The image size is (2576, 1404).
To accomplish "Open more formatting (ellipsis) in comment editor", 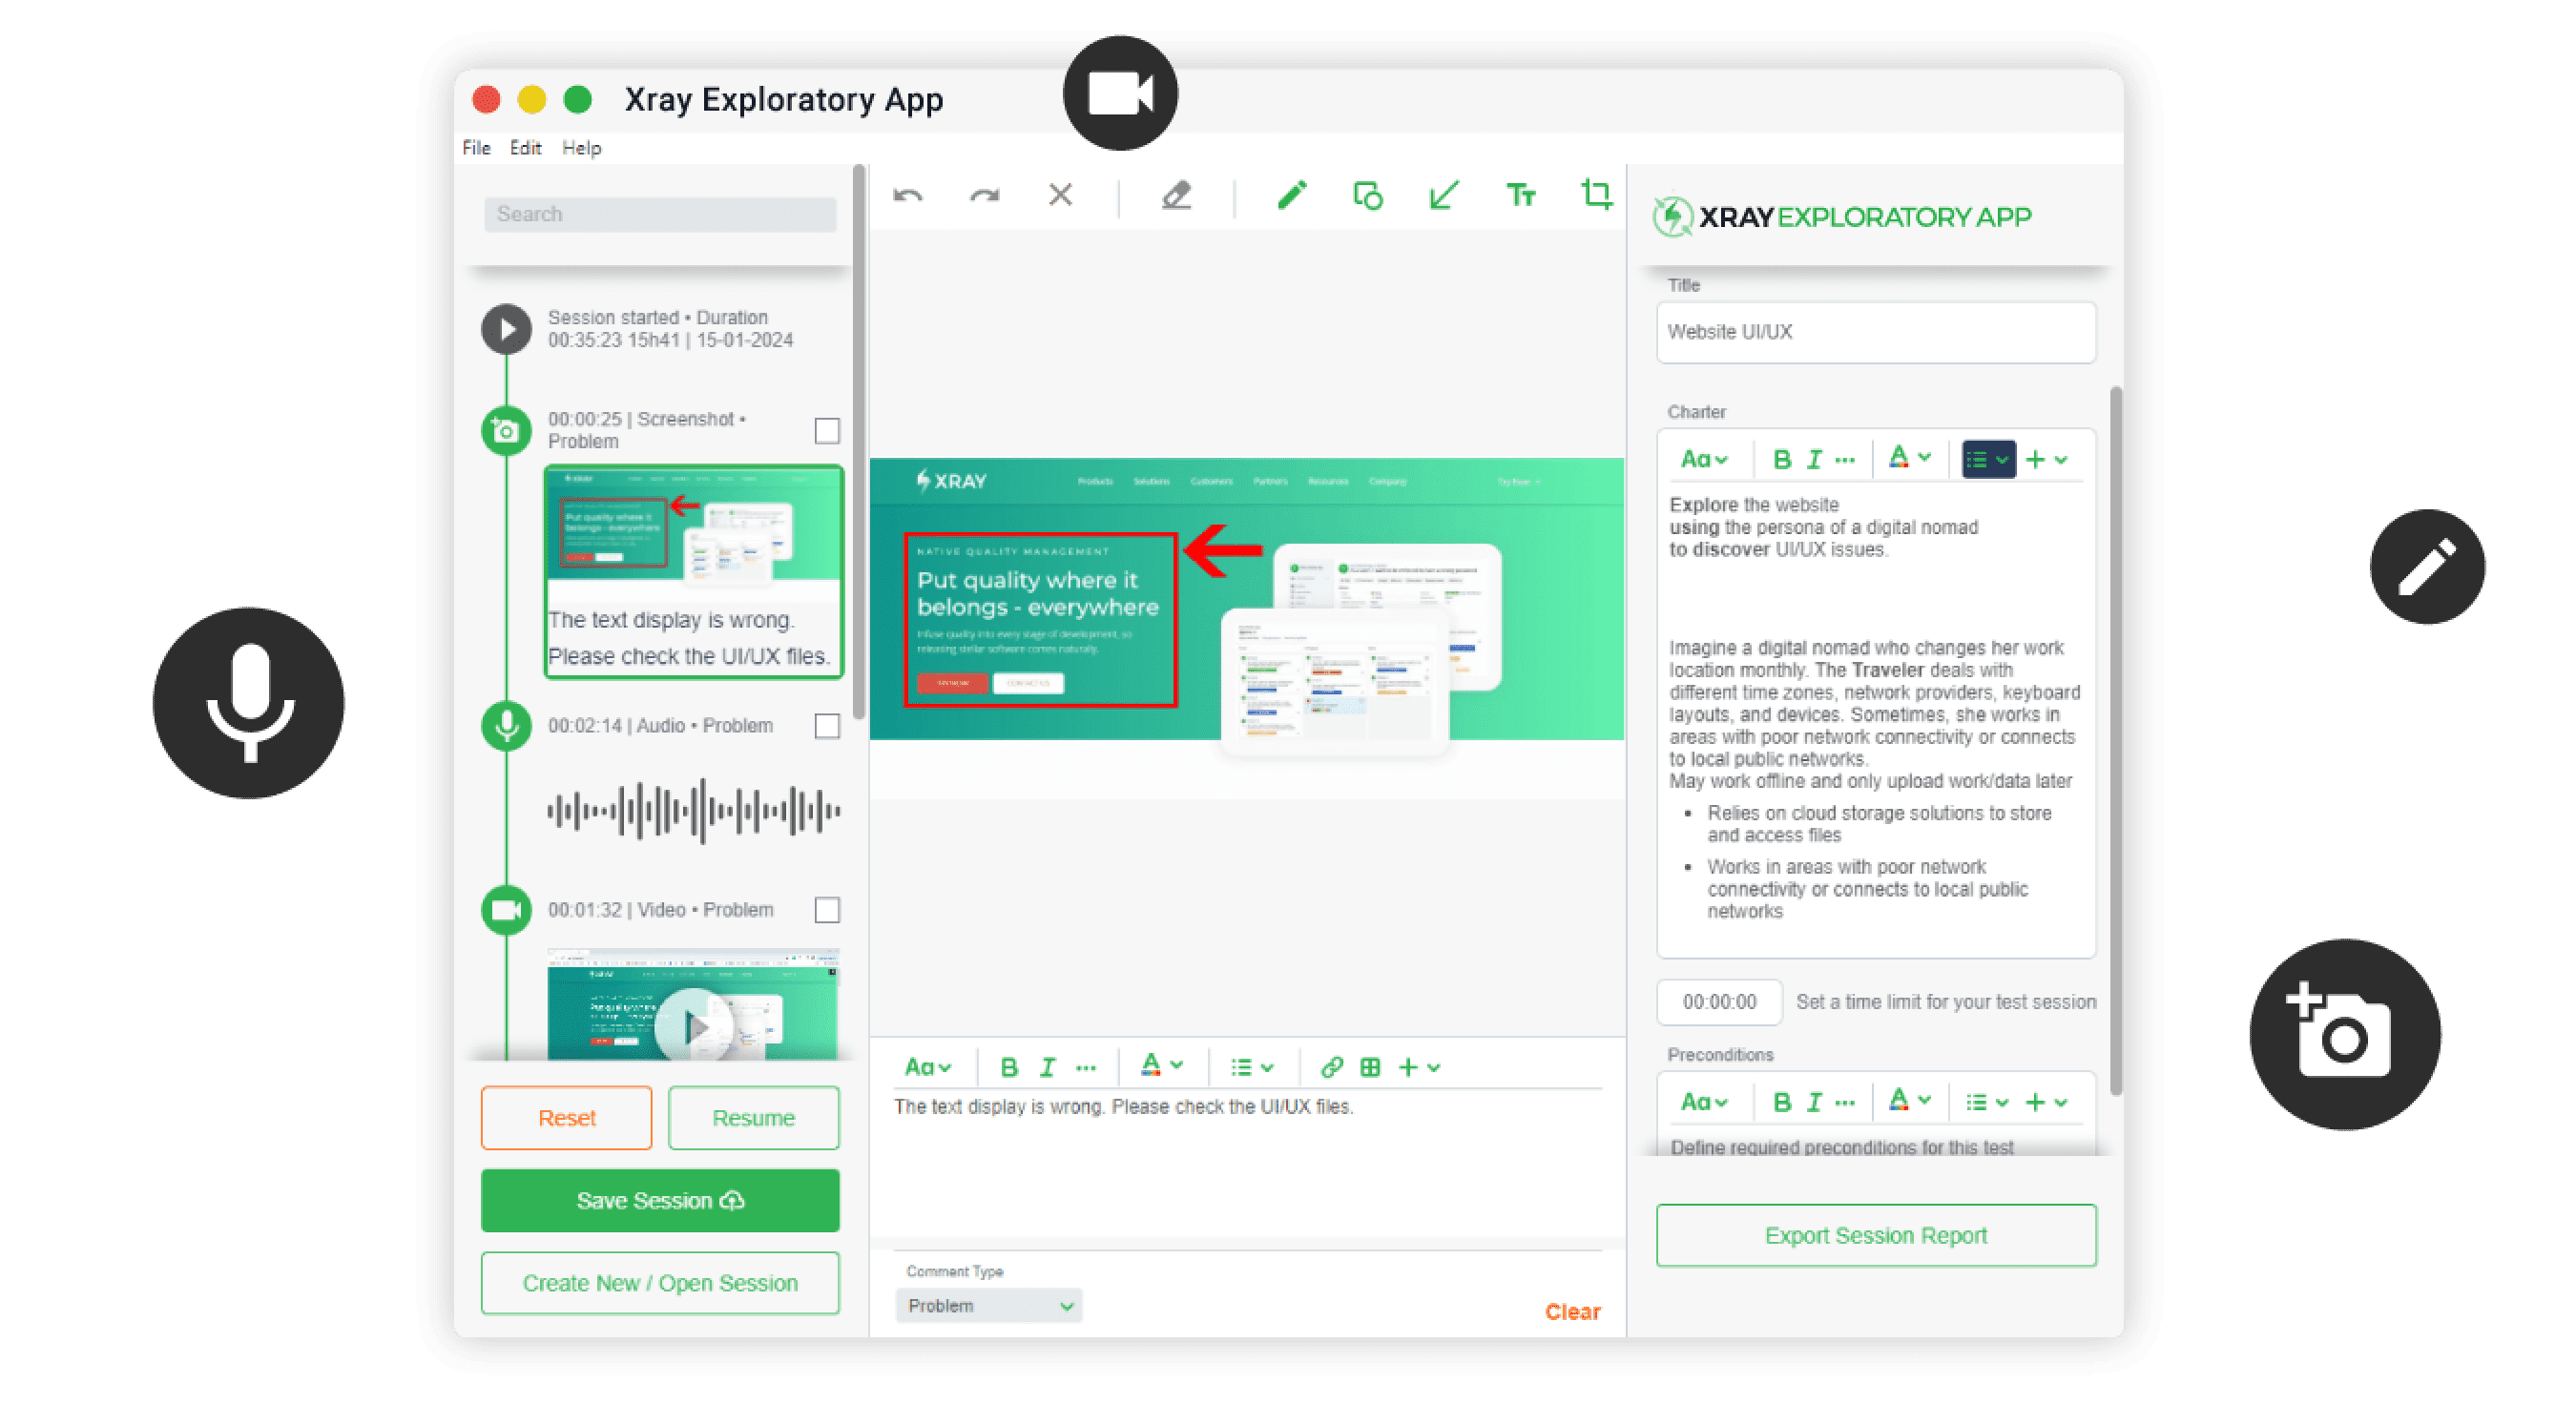I will (1085, 1068).
